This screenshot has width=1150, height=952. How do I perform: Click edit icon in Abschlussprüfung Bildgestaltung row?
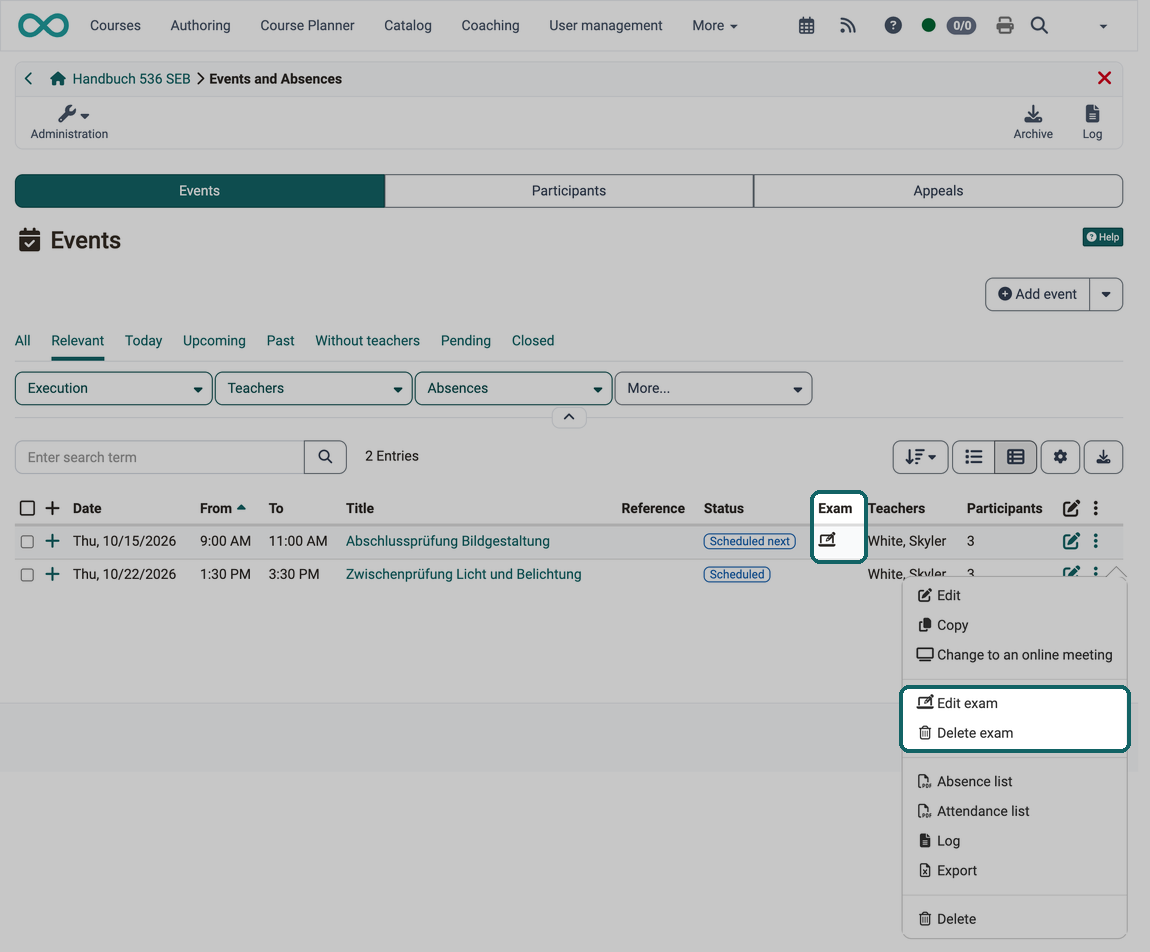[x=1071, y=541]
